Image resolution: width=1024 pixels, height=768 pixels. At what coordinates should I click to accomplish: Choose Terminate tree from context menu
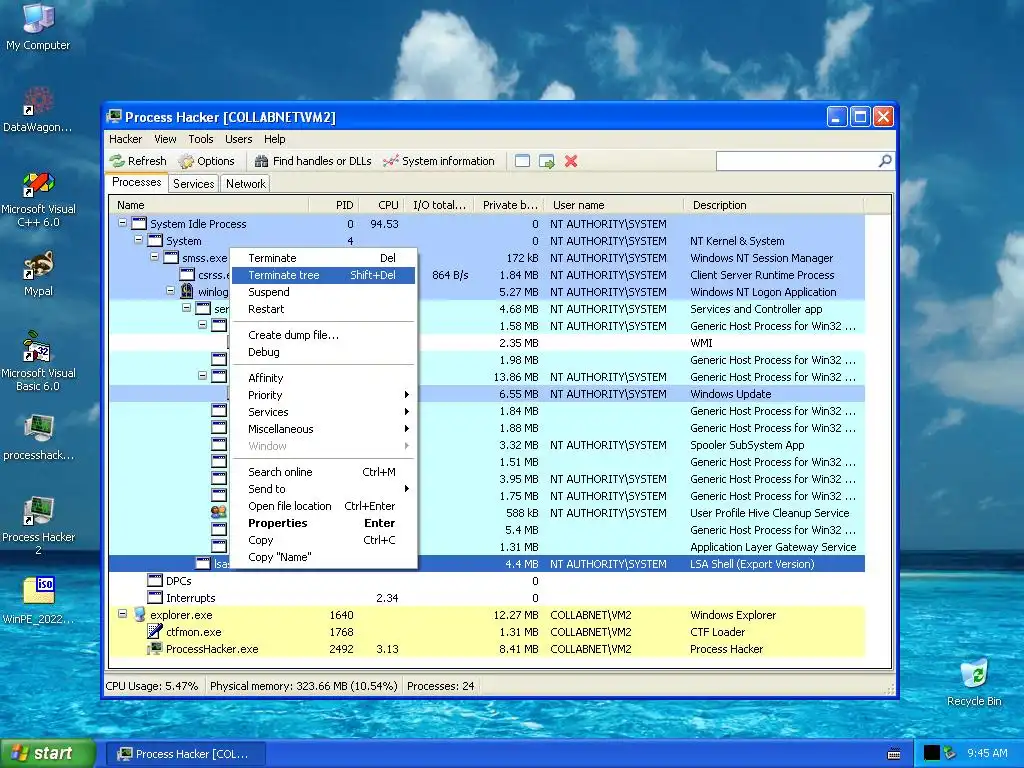(323, 275)
